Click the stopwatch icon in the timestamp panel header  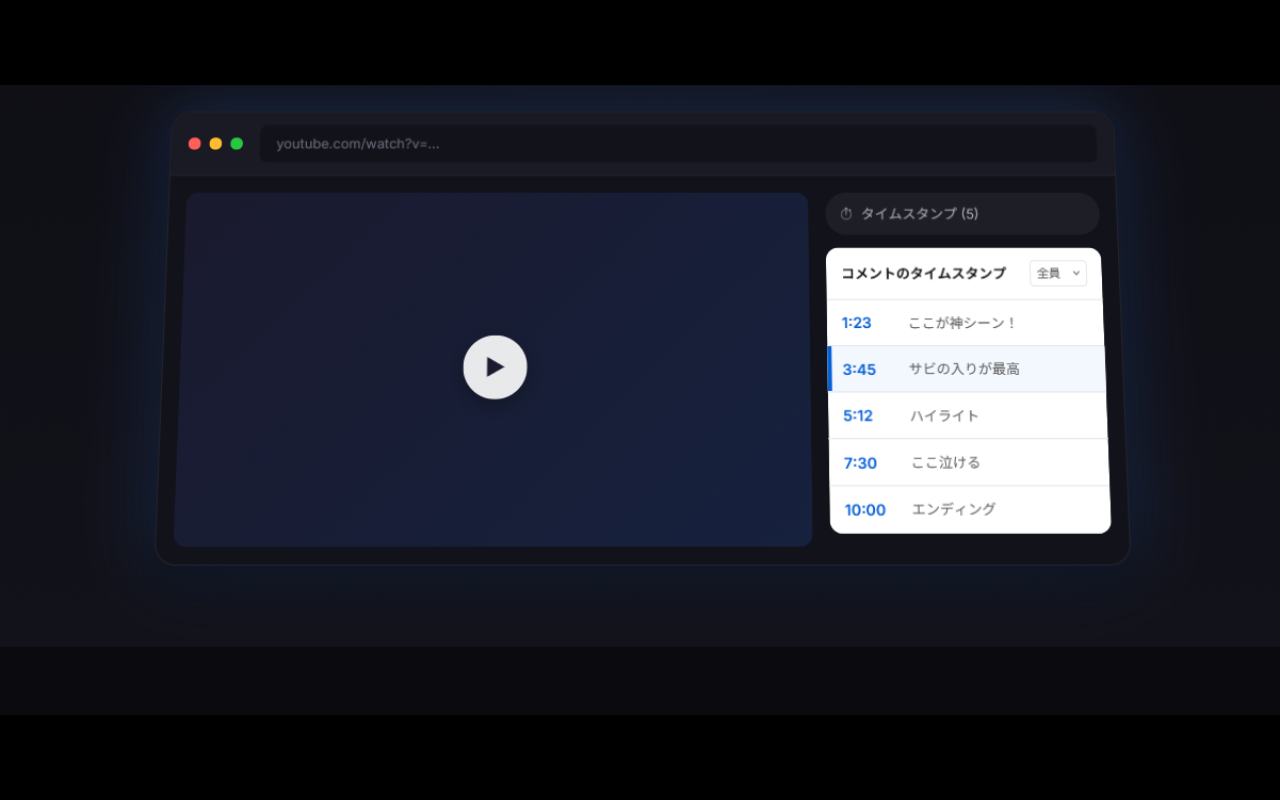845,213
